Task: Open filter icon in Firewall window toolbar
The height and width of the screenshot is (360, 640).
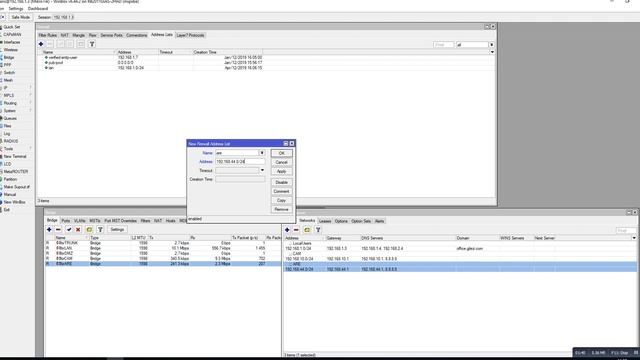Action: pos(92,44)
